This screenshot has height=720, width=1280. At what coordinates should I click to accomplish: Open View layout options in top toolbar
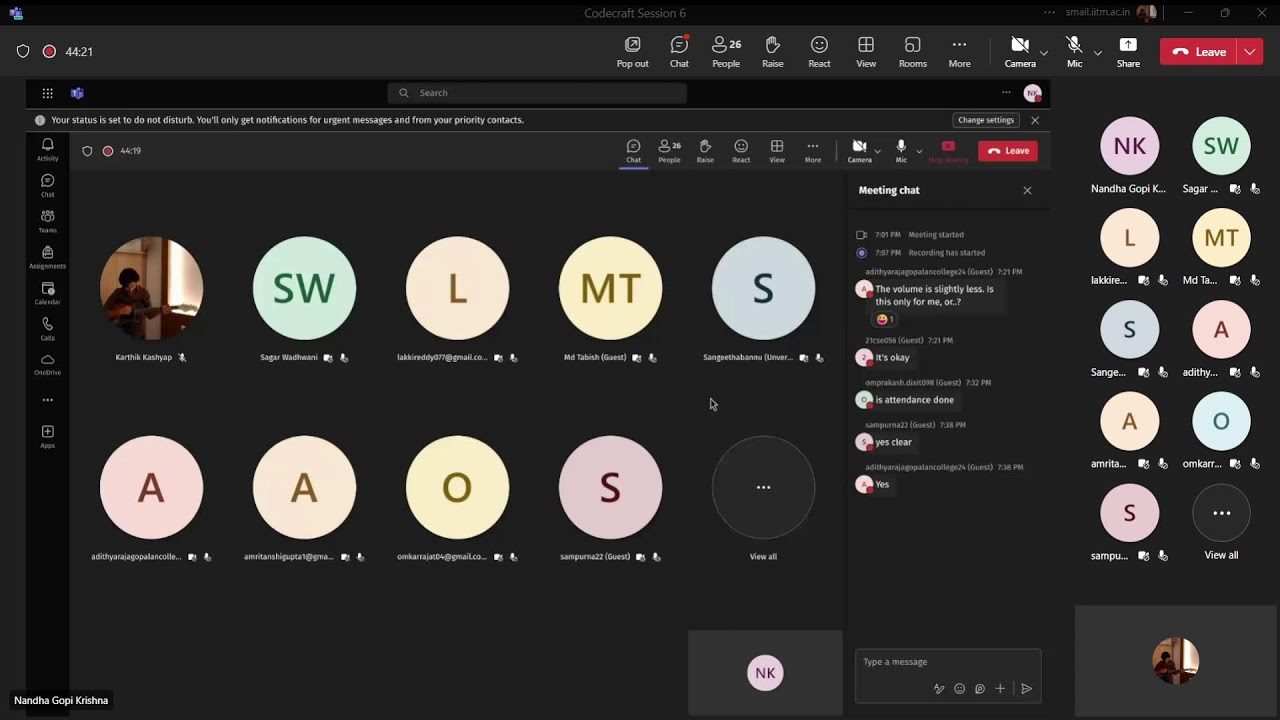click(866, 52)
